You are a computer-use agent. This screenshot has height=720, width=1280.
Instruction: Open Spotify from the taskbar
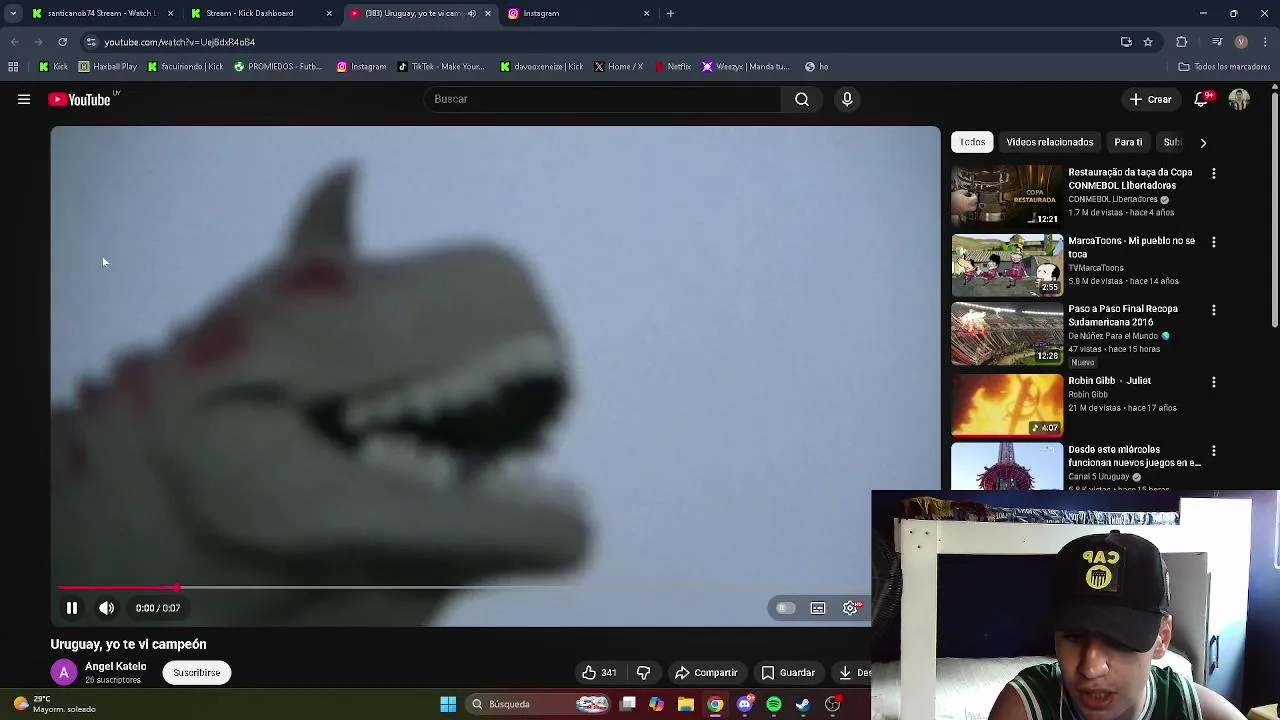[774, 704]
